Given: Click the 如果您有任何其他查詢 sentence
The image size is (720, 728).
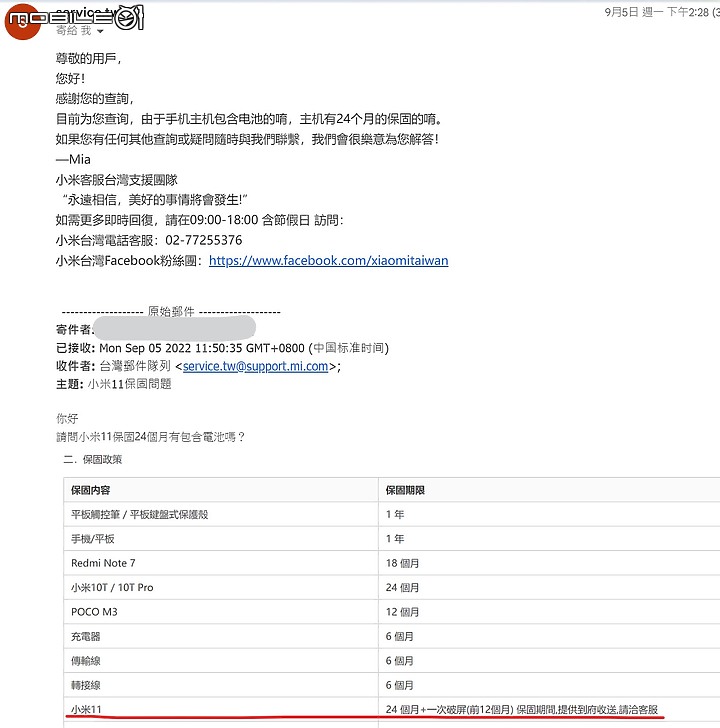Looking at the screenshot, I should click(247, 139).
